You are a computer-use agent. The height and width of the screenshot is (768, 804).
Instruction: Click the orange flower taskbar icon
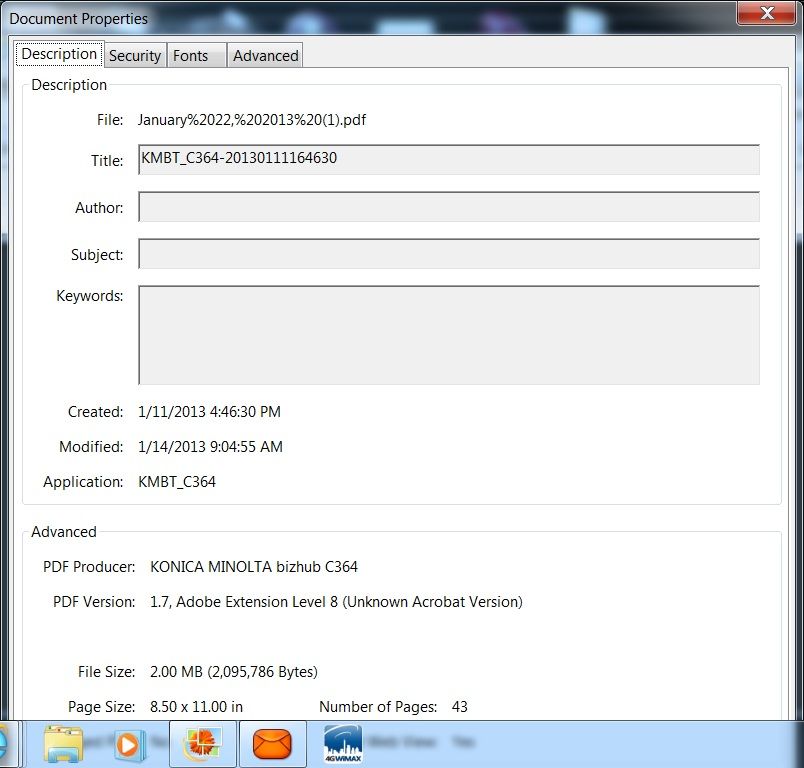coord(202,744)
